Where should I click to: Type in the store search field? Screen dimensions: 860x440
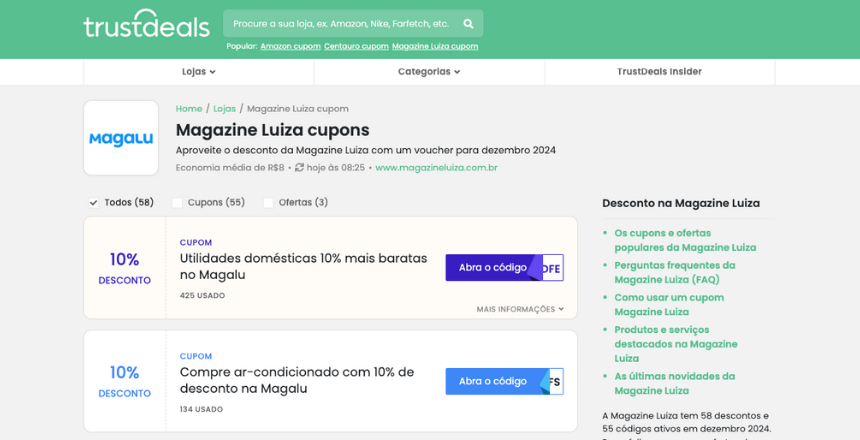340,23
